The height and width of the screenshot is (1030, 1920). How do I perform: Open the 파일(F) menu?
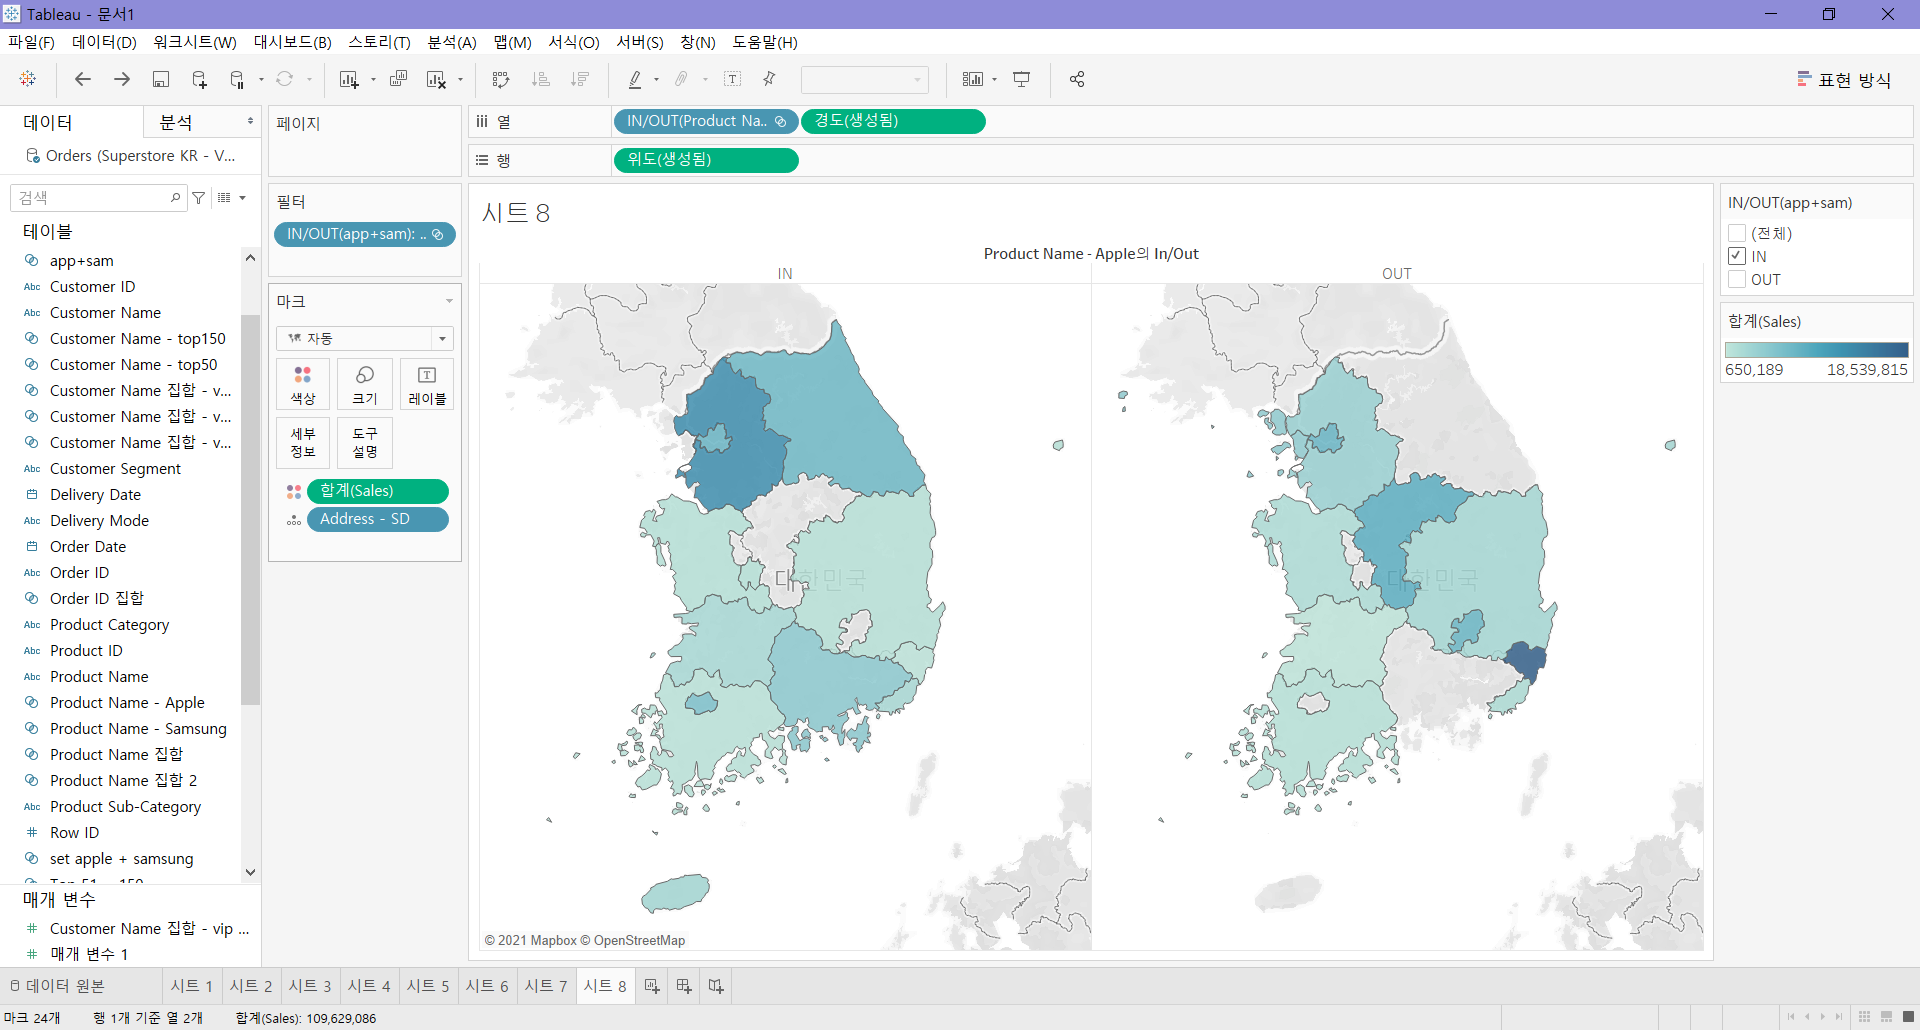pyautogui.click(x=31, y=42)
